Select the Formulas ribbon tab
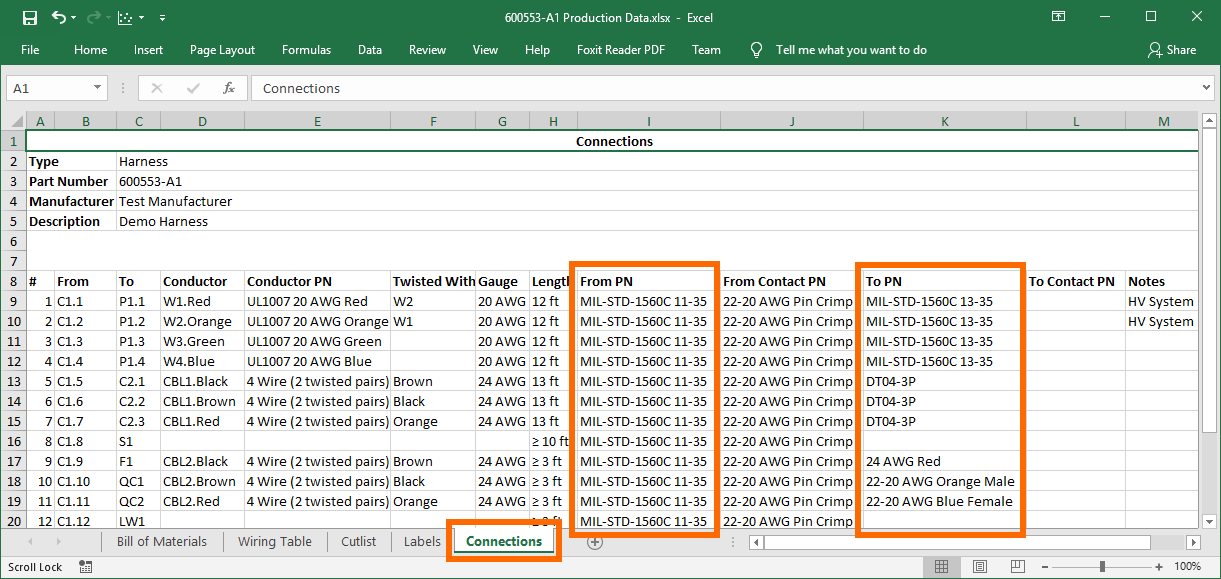This screenshot has width=1221, height=579. point(306,50)
